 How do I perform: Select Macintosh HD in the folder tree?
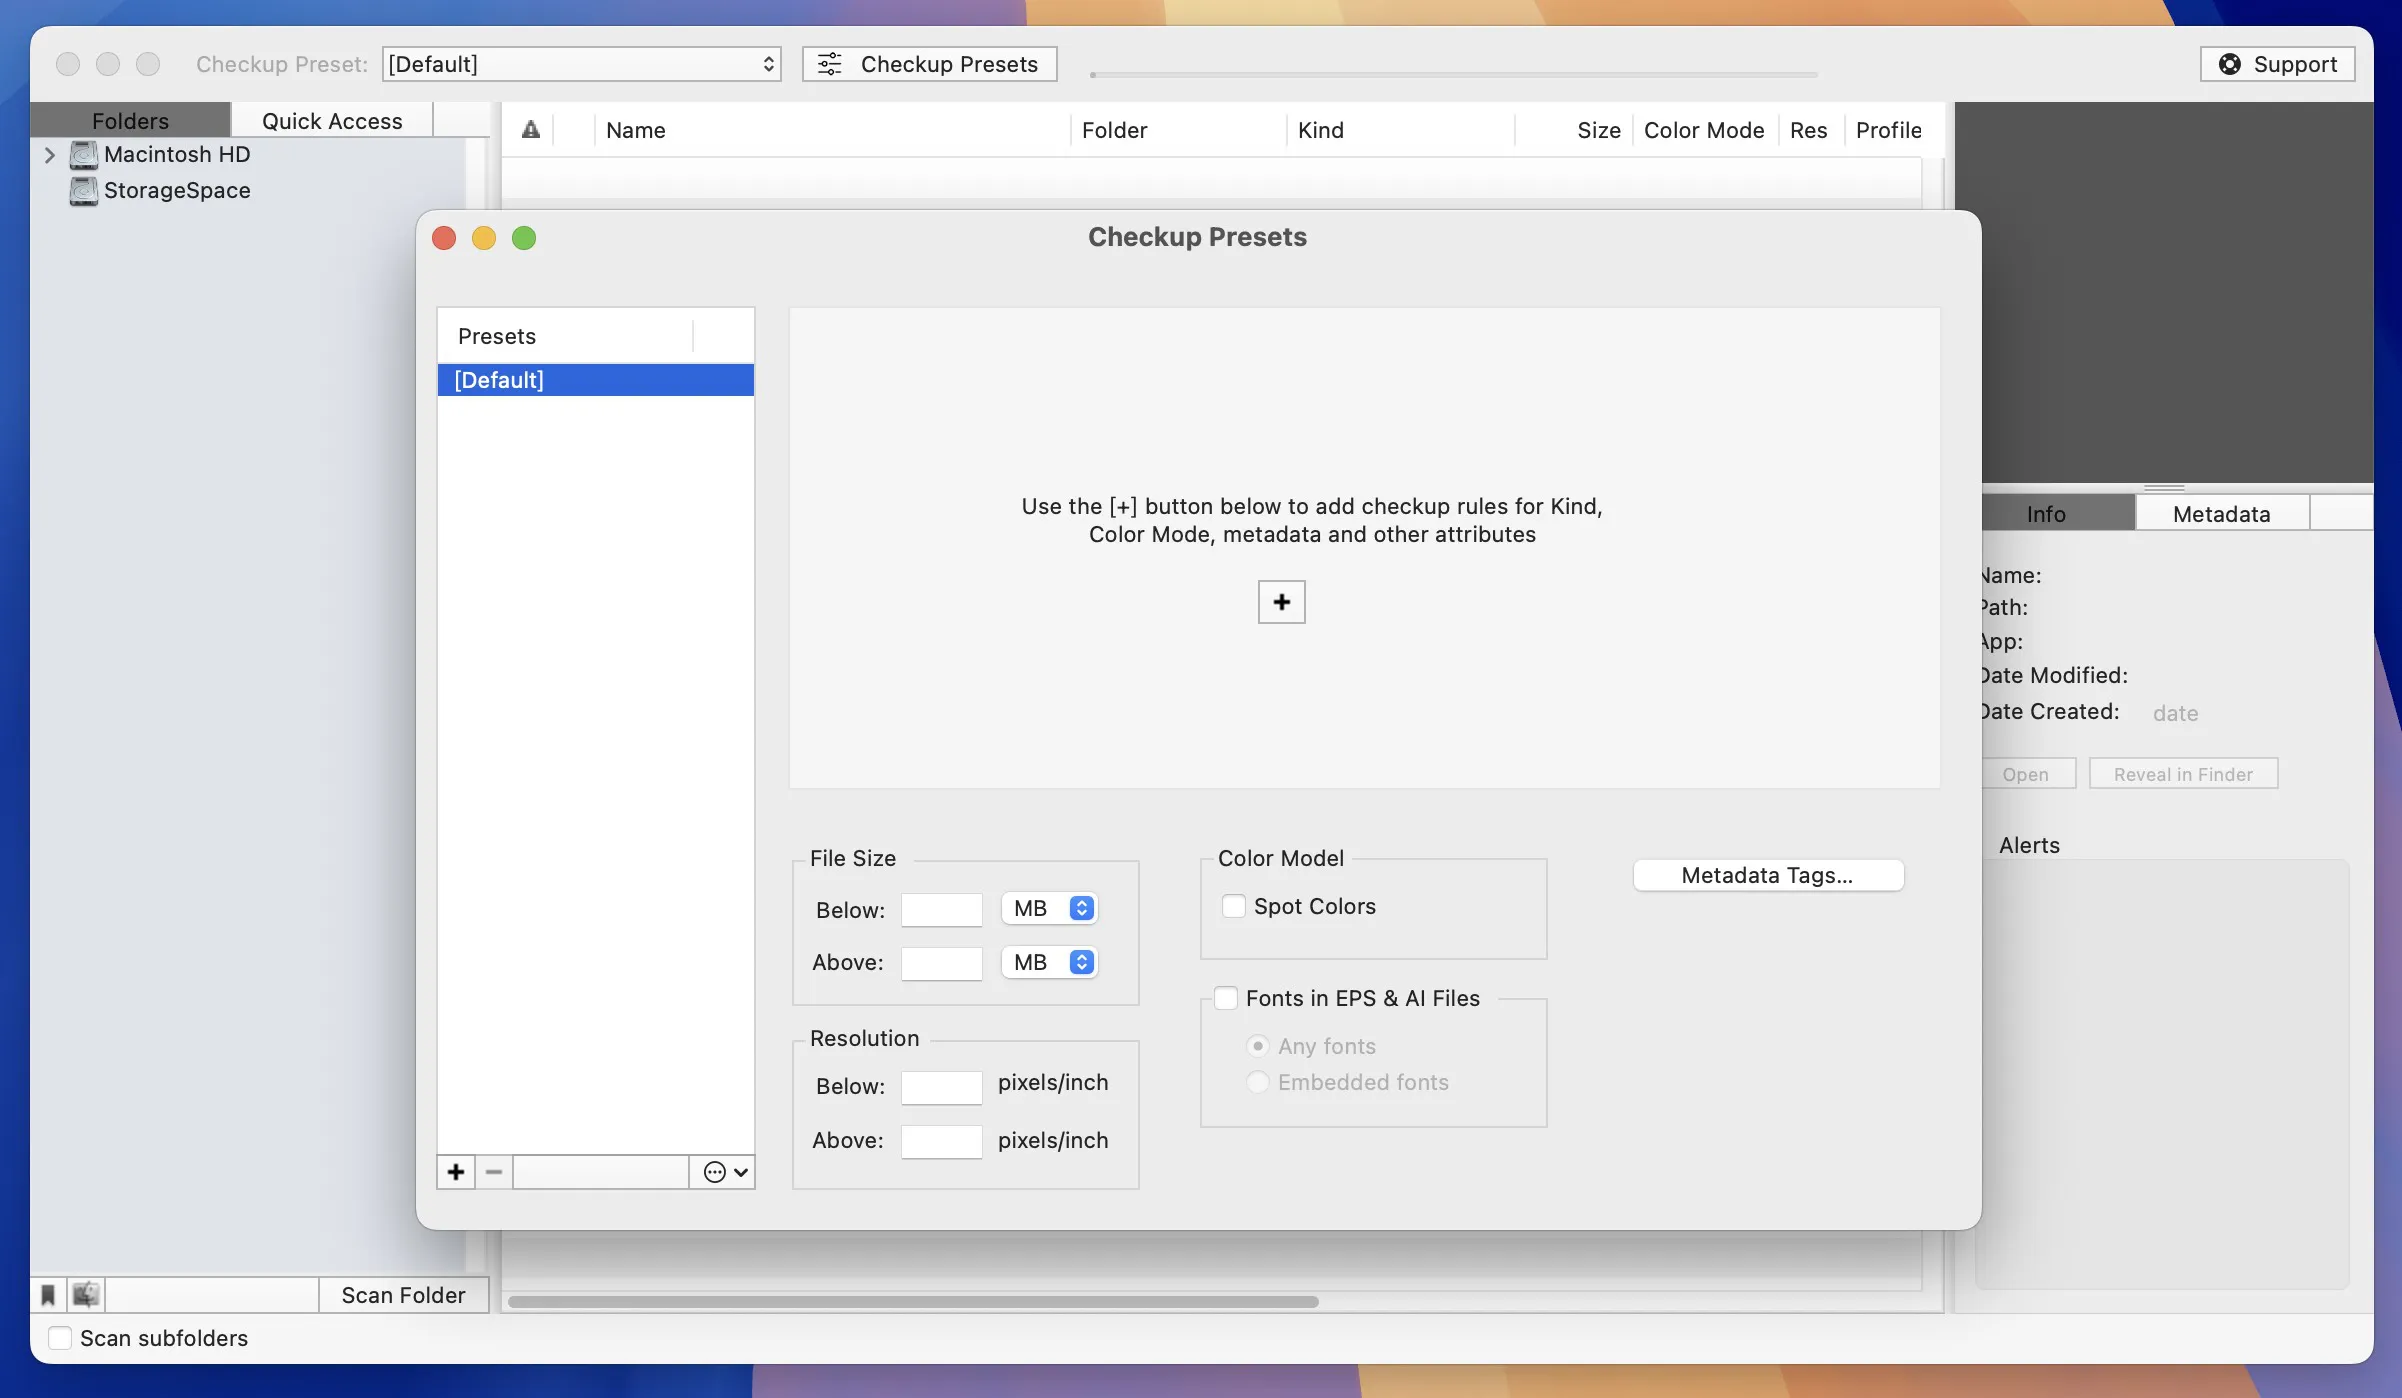tap(177, 155)
